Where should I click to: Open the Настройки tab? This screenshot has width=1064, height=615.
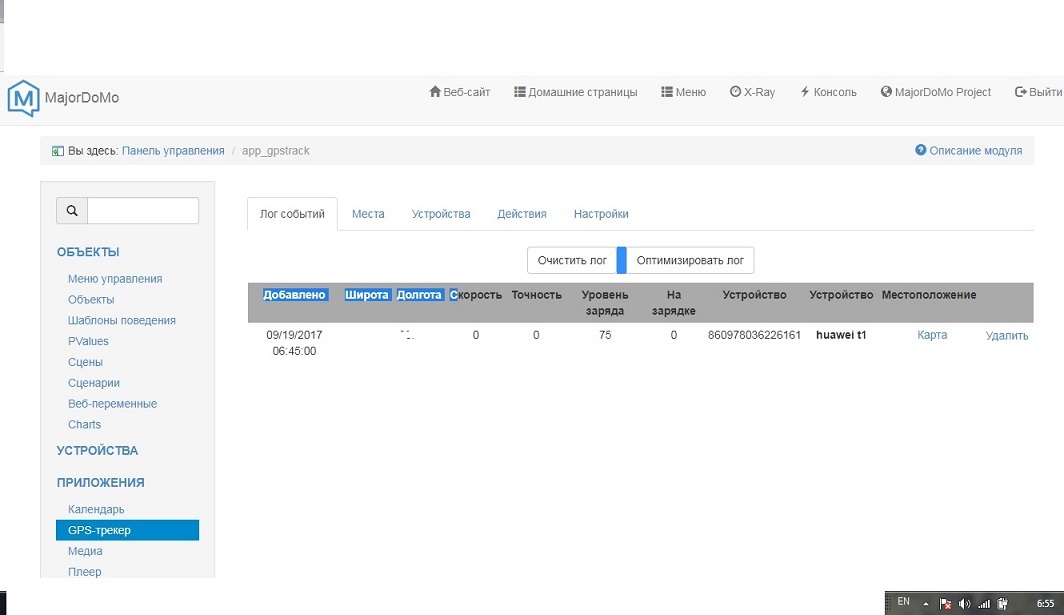[601, 214]
